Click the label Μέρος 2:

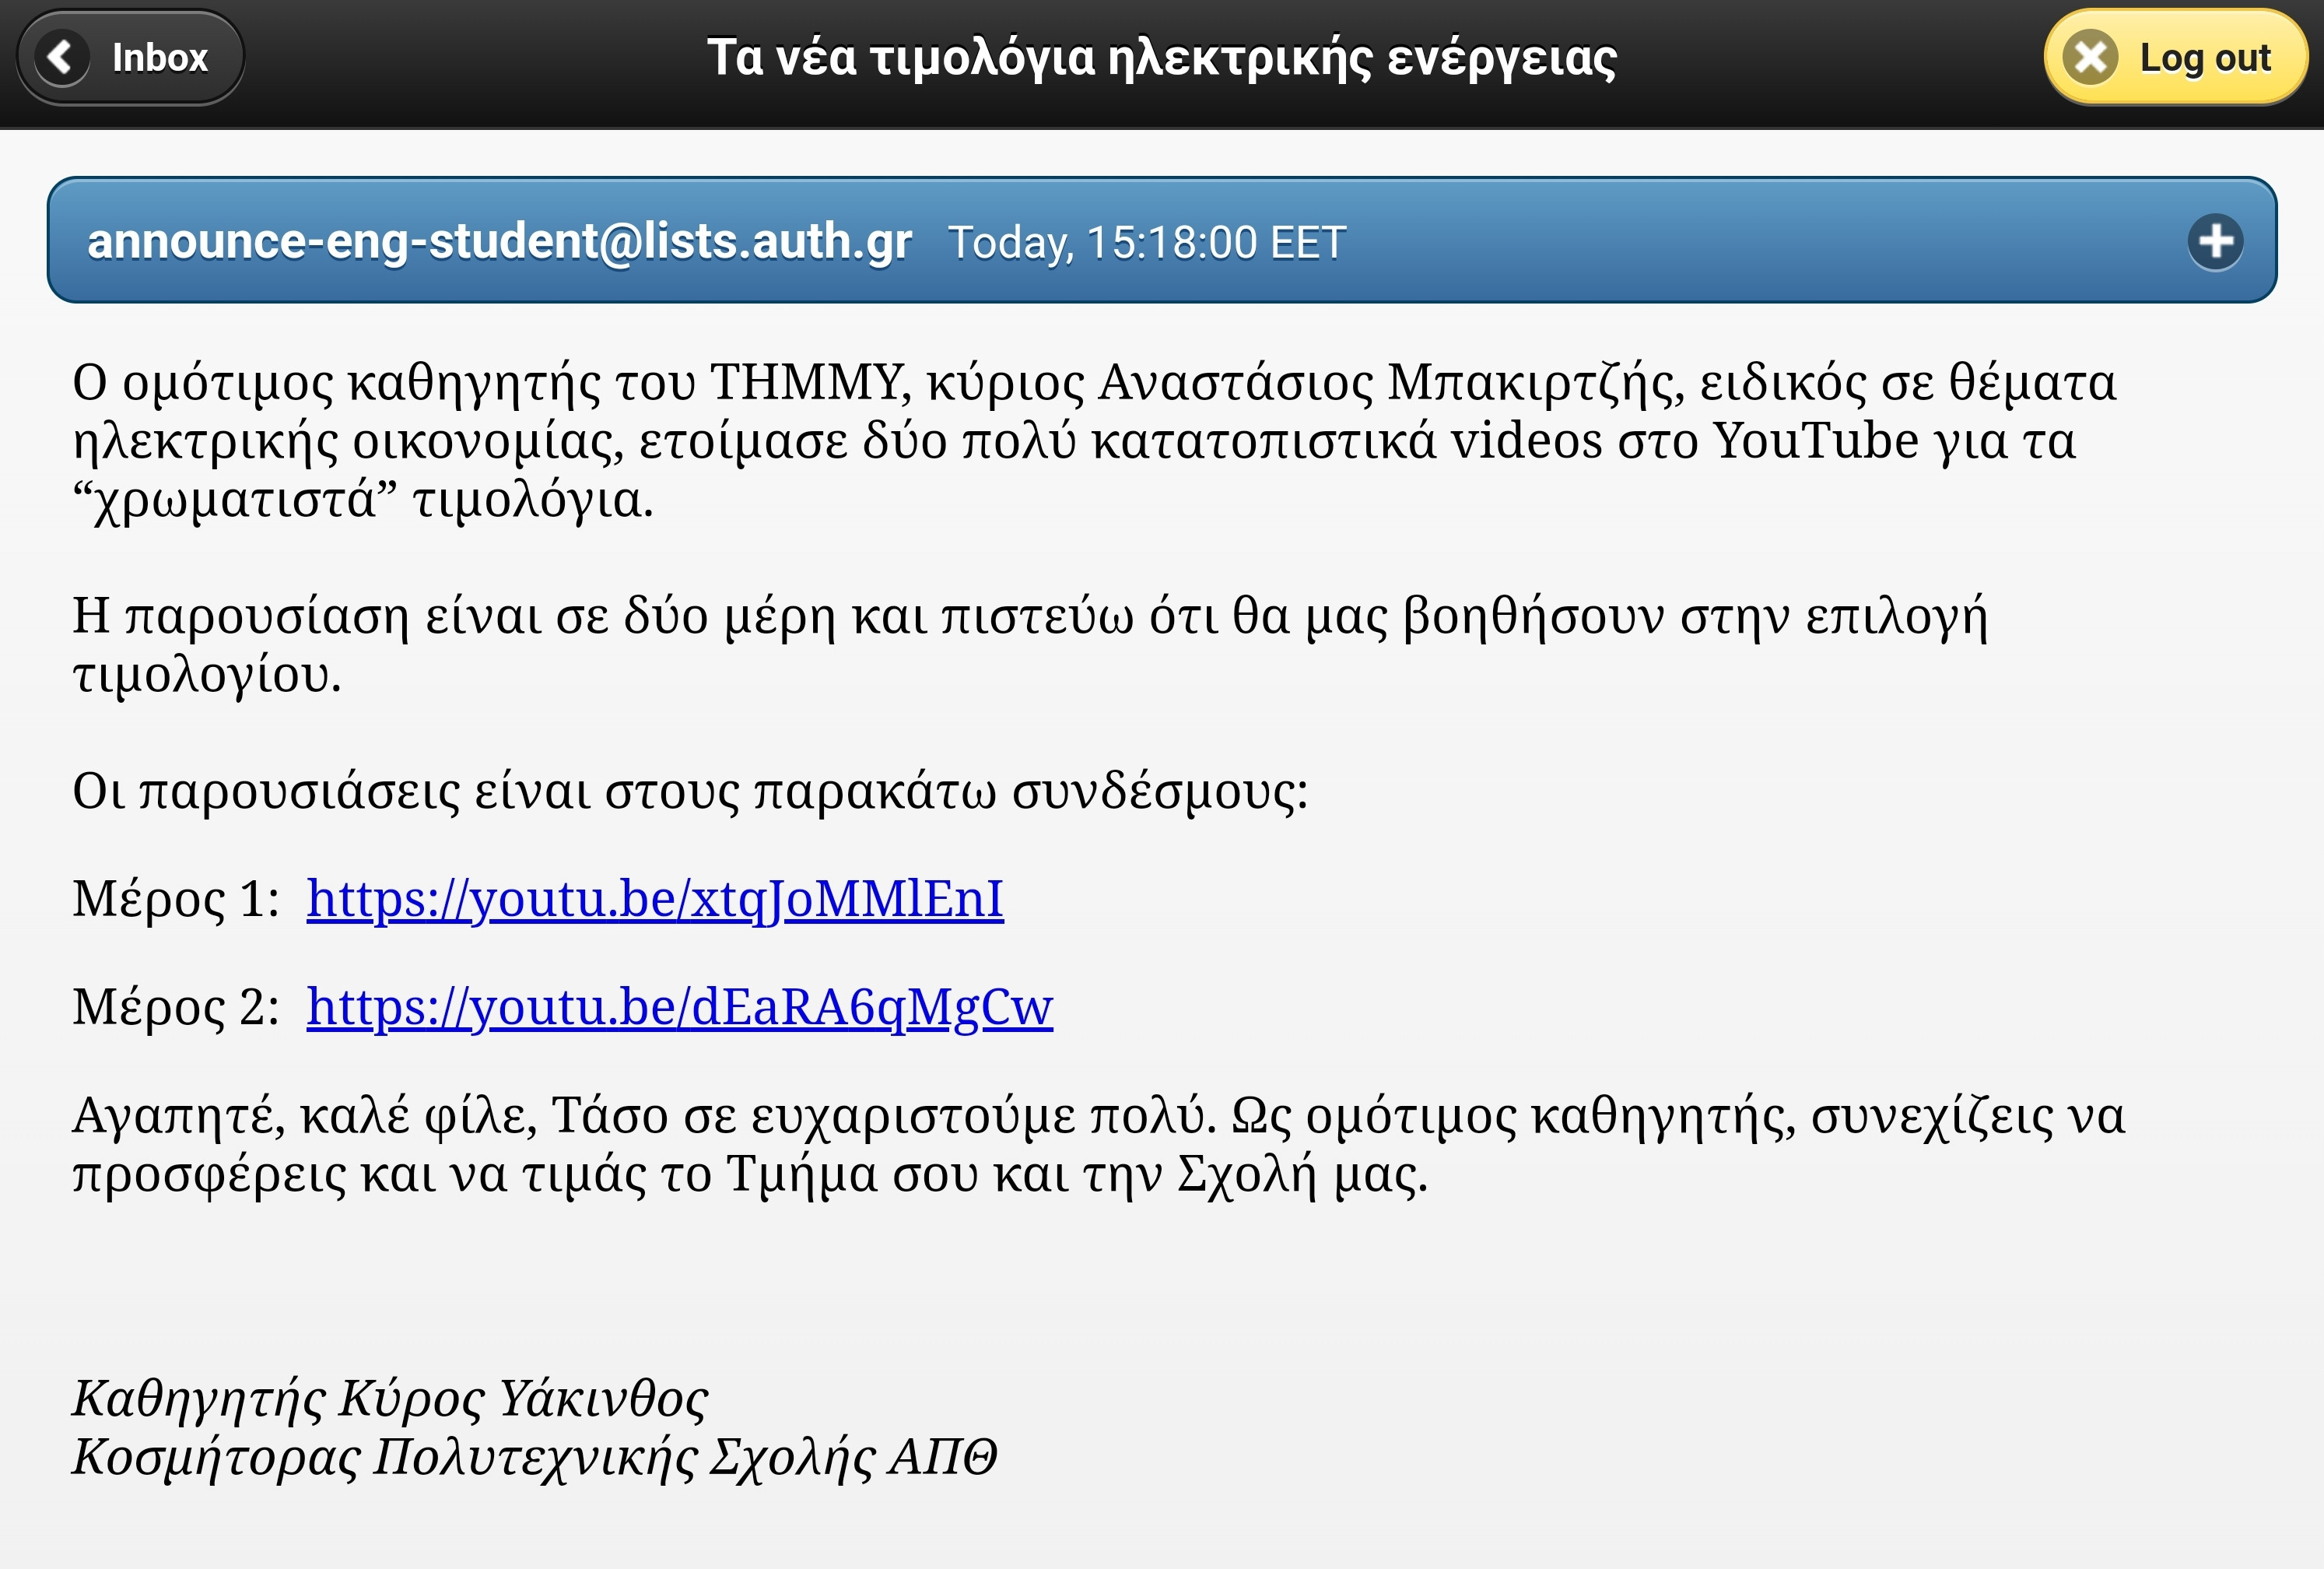176,1006
